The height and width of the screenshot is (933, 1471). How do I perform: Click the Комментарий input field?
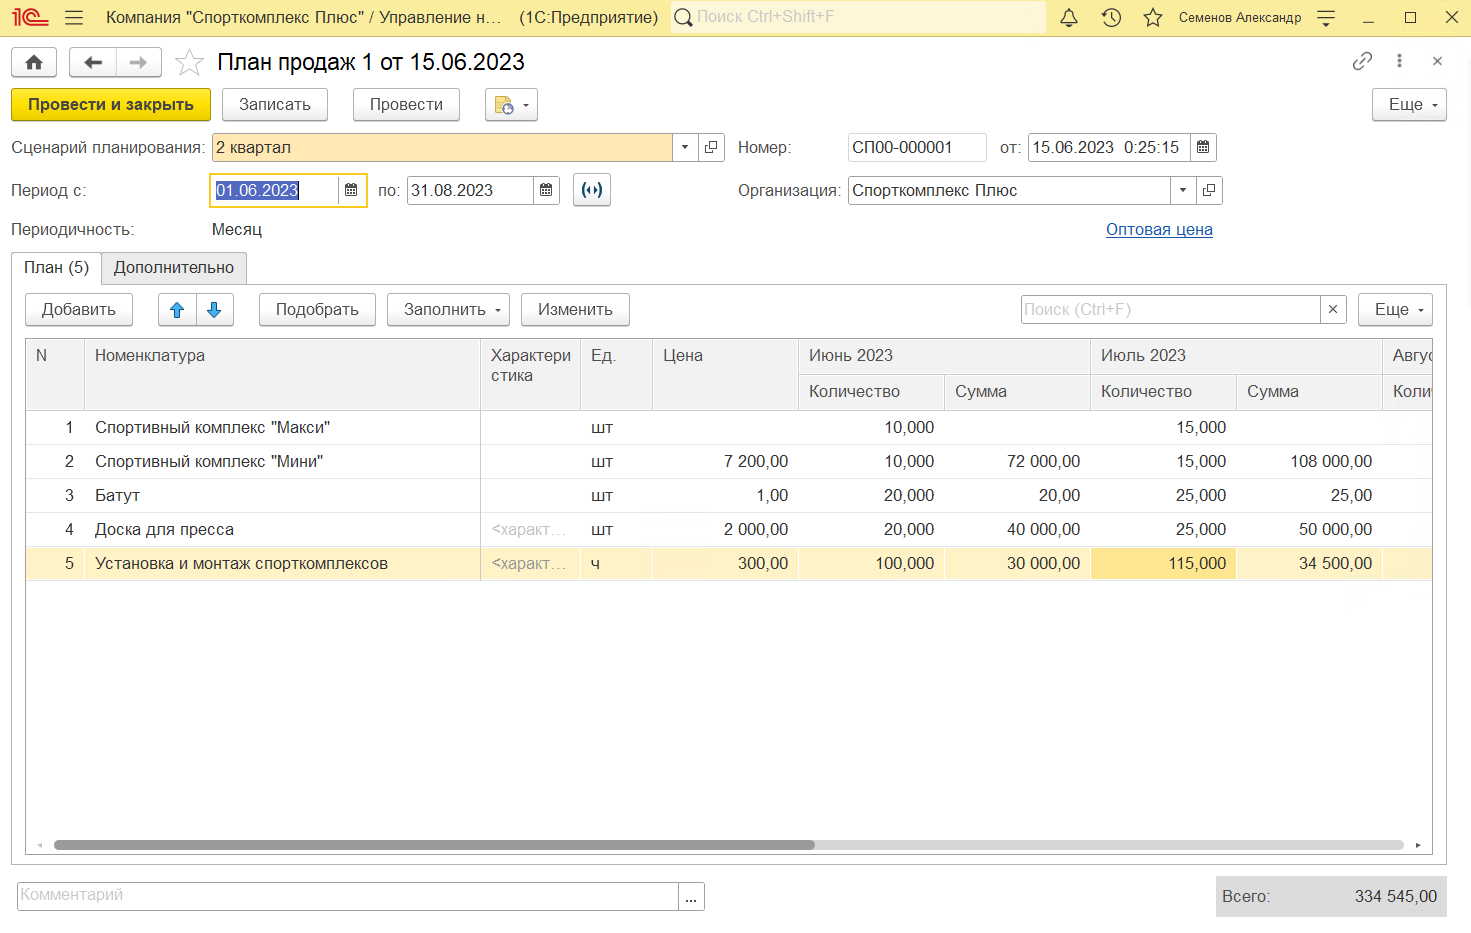pos(348,896)
